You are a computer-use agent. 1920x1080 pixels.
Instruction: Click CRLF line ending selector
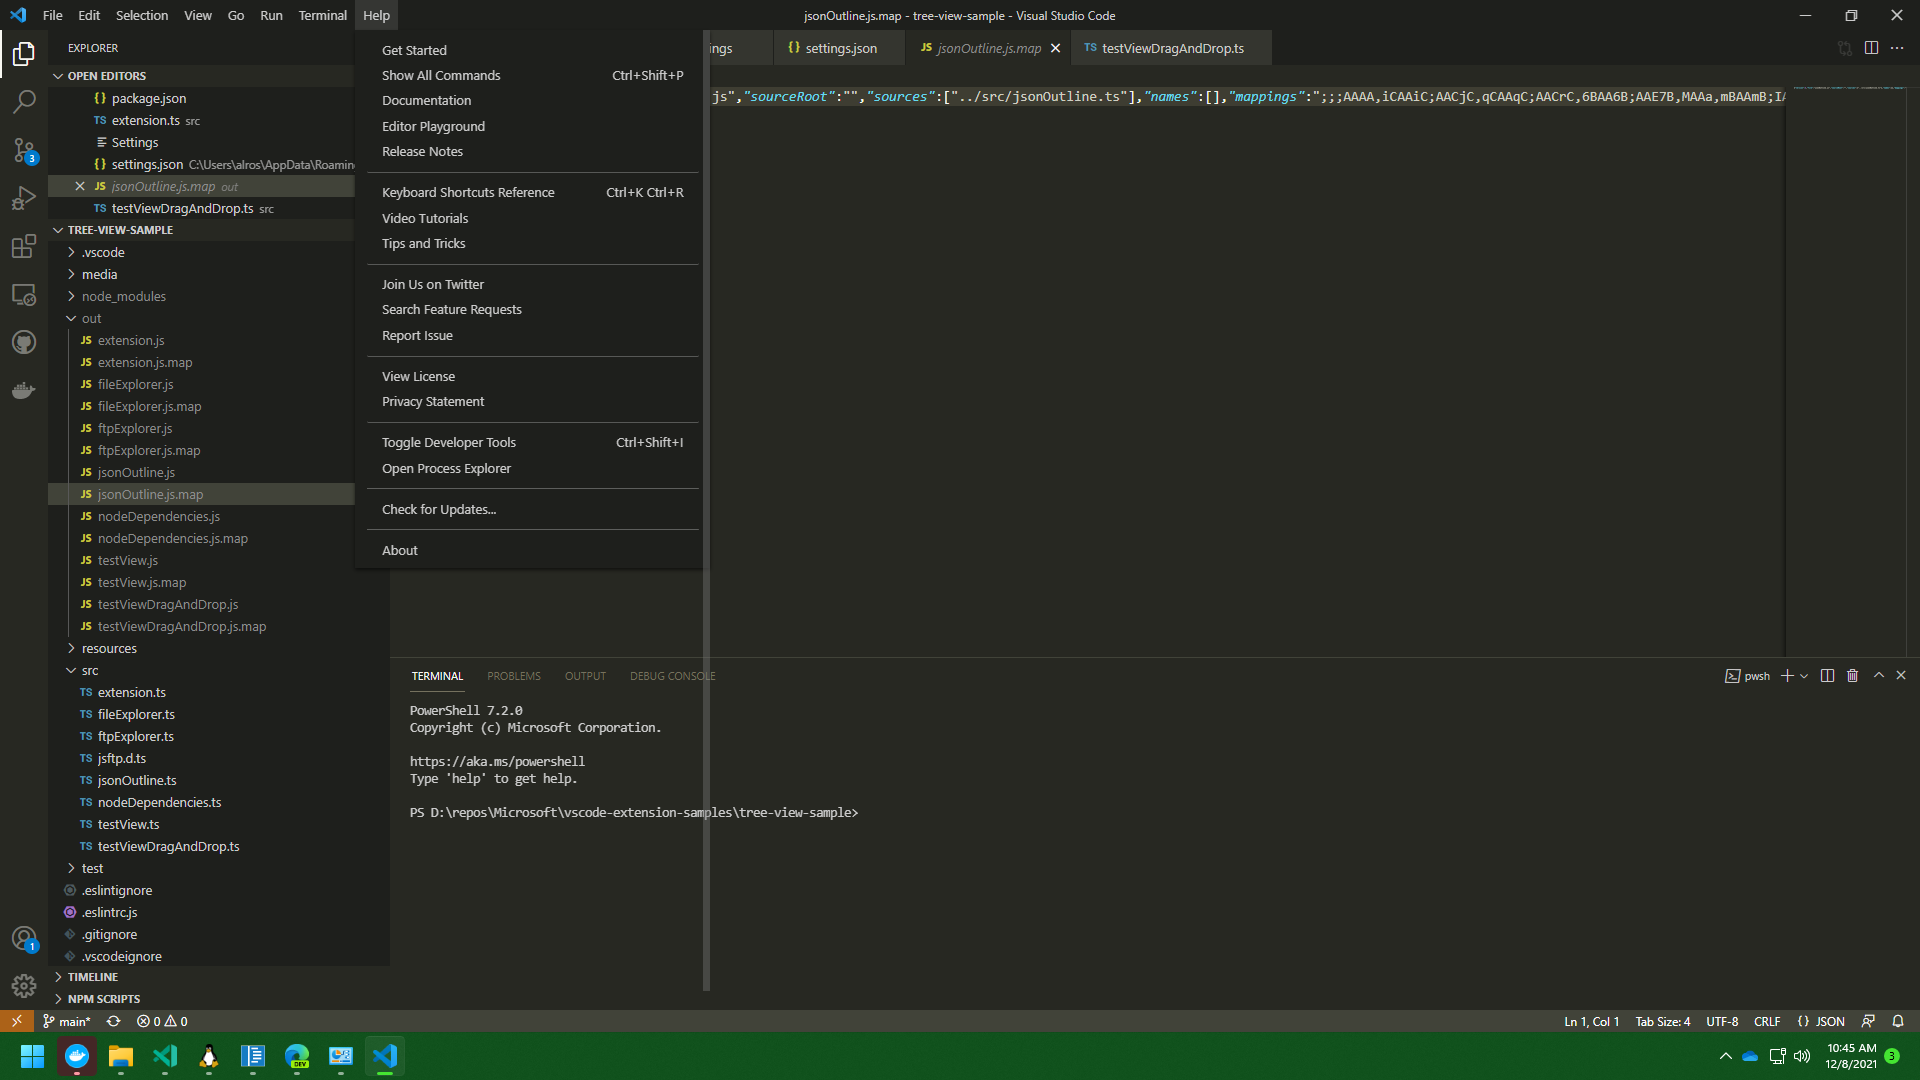pos(1766,1021)
